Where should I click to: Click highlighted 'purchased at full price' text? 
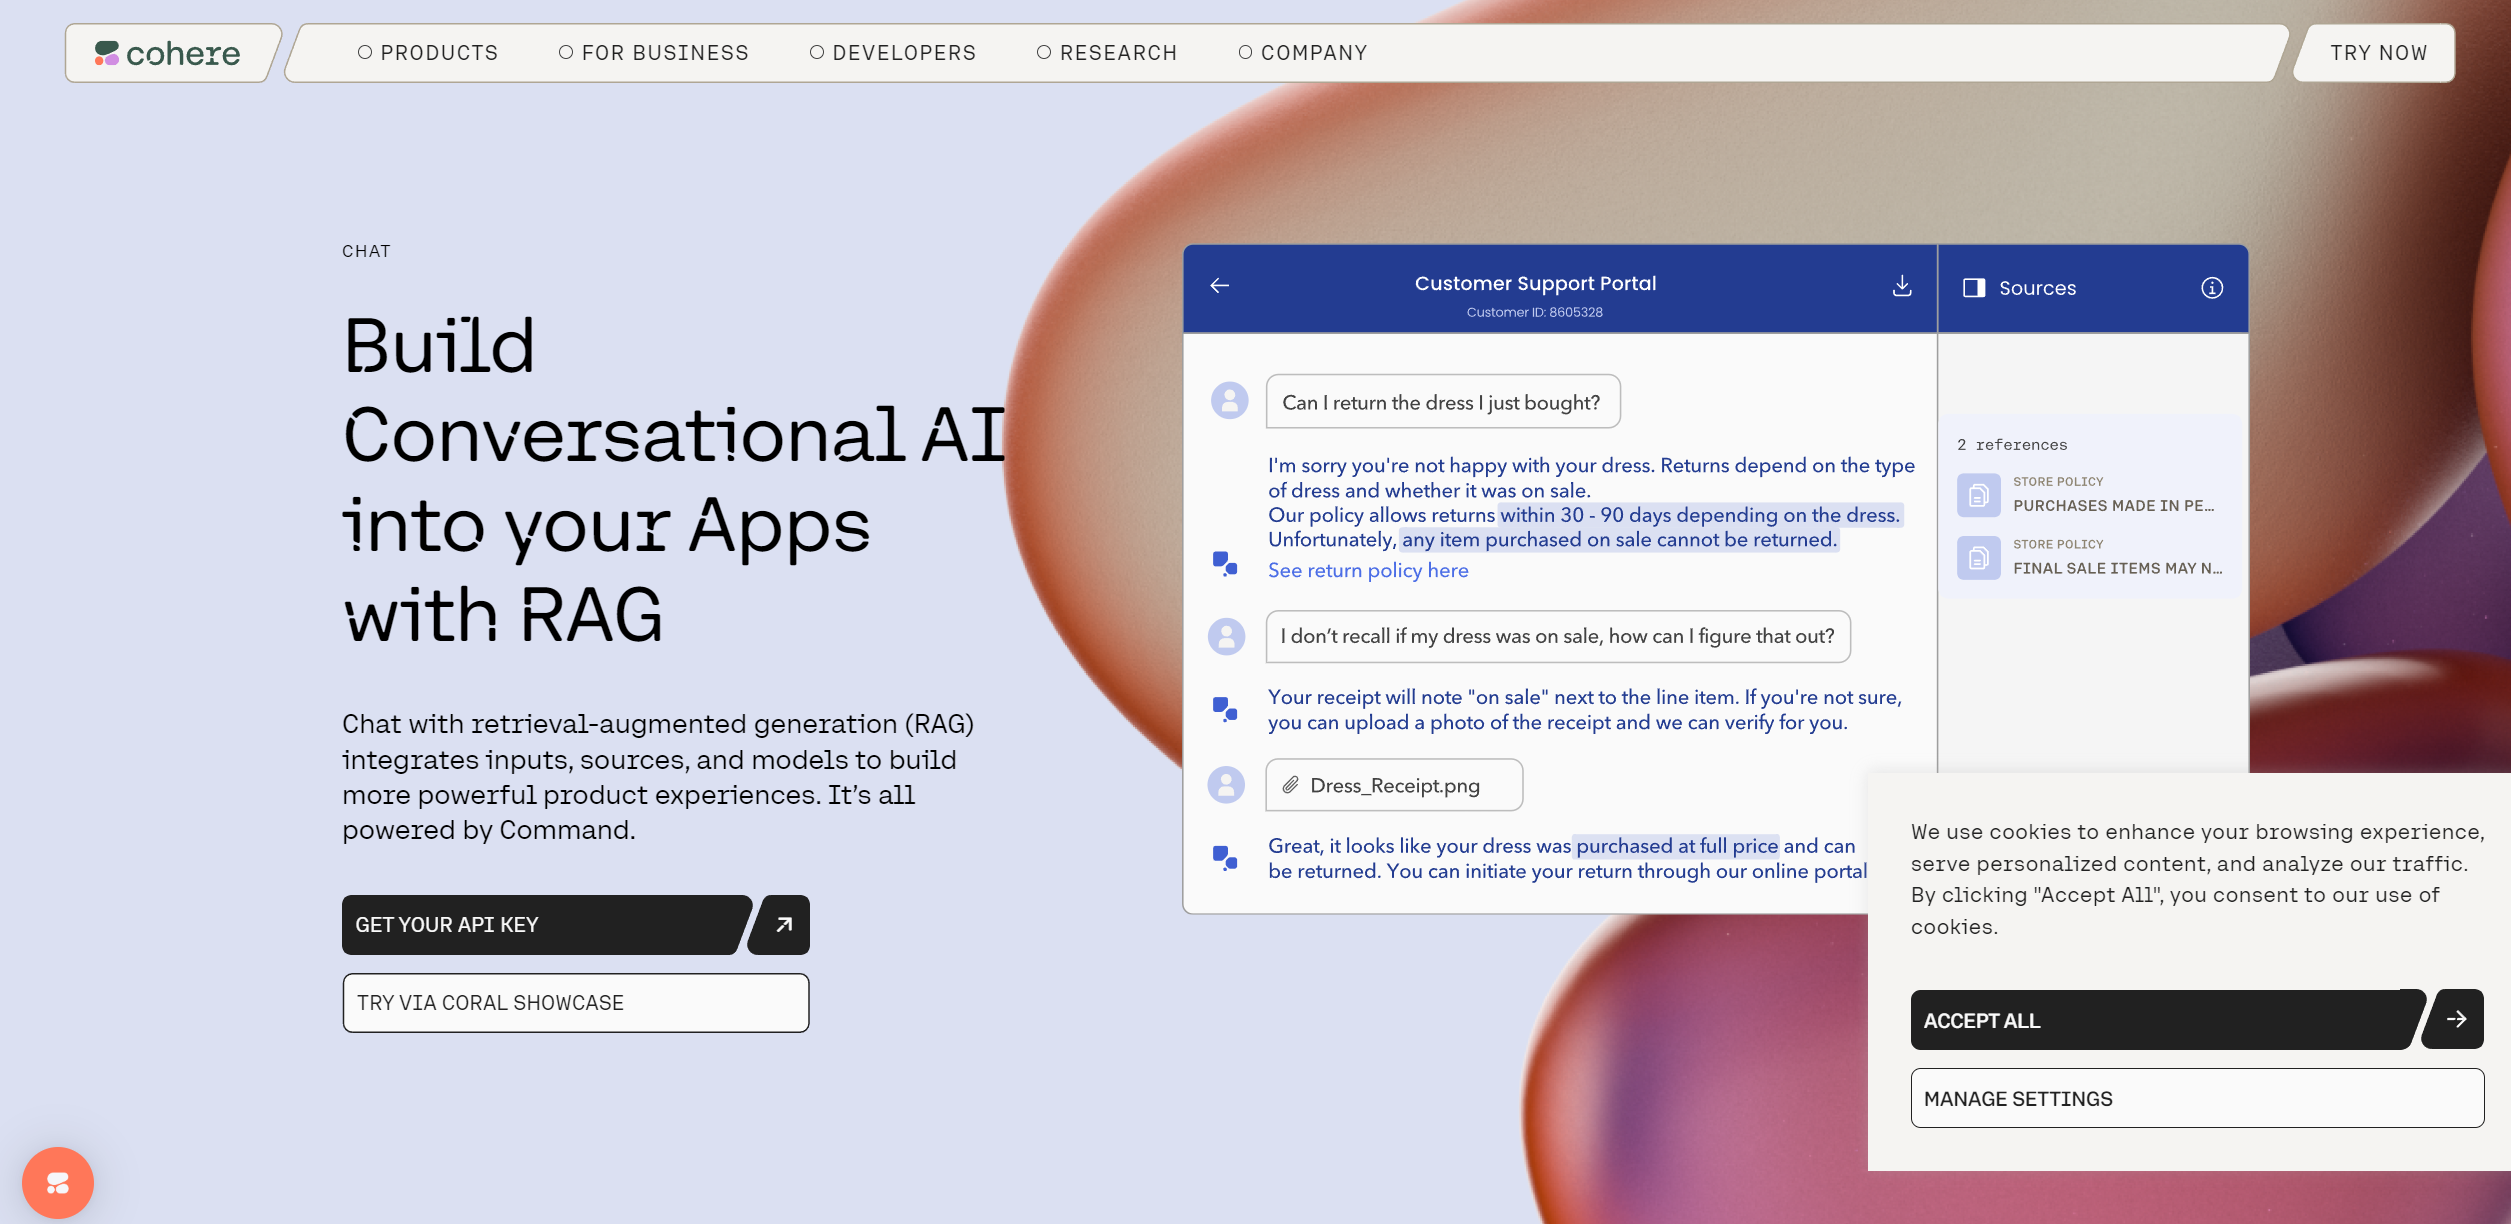coord(1676,846)
